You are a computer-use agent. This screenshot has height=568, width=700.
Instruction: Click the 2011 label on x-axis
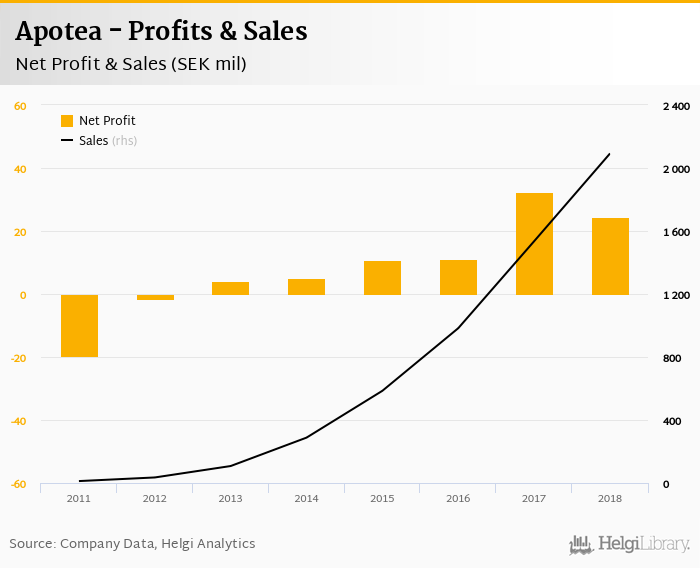(x=79, y=498)
